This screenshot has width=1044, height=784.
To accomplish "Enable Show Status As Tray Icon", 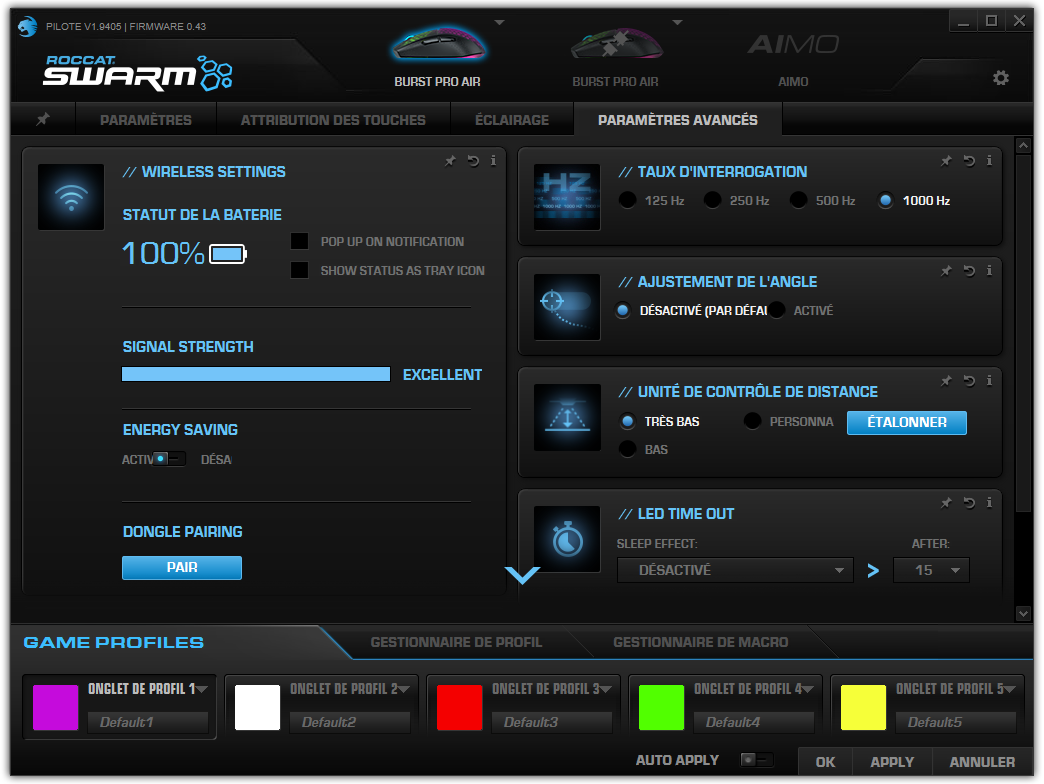I will [x=300, y=270].
